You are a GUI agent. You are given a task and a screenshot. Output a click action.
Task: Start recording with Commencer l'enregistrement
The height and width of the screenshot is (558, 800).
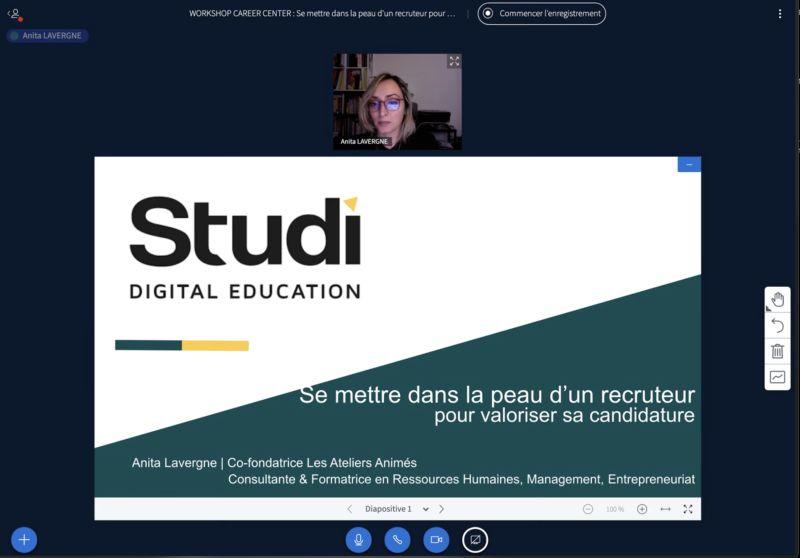[x=541, y=13]
